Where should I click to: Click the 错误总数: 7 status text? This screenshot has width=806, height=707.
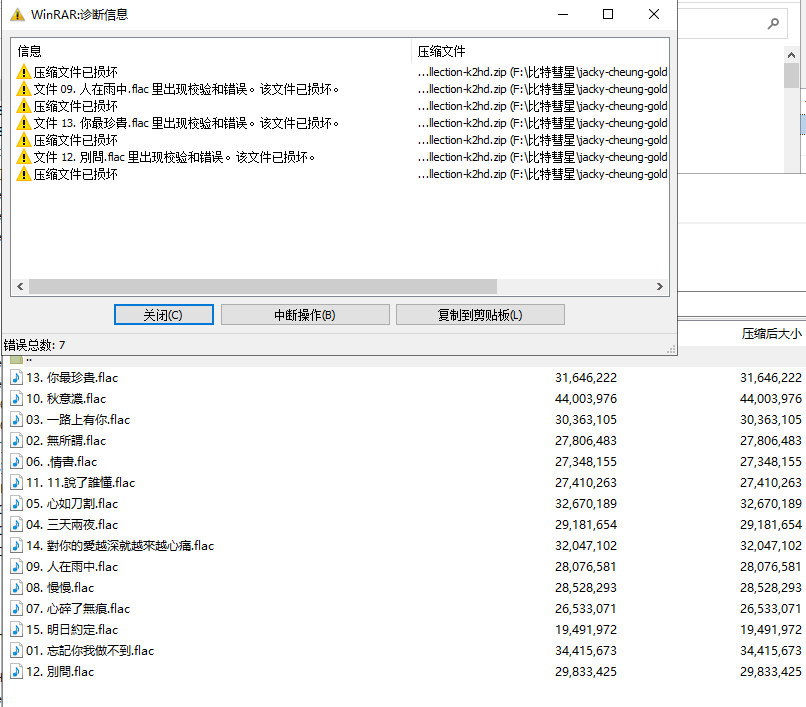coord(34,345)
